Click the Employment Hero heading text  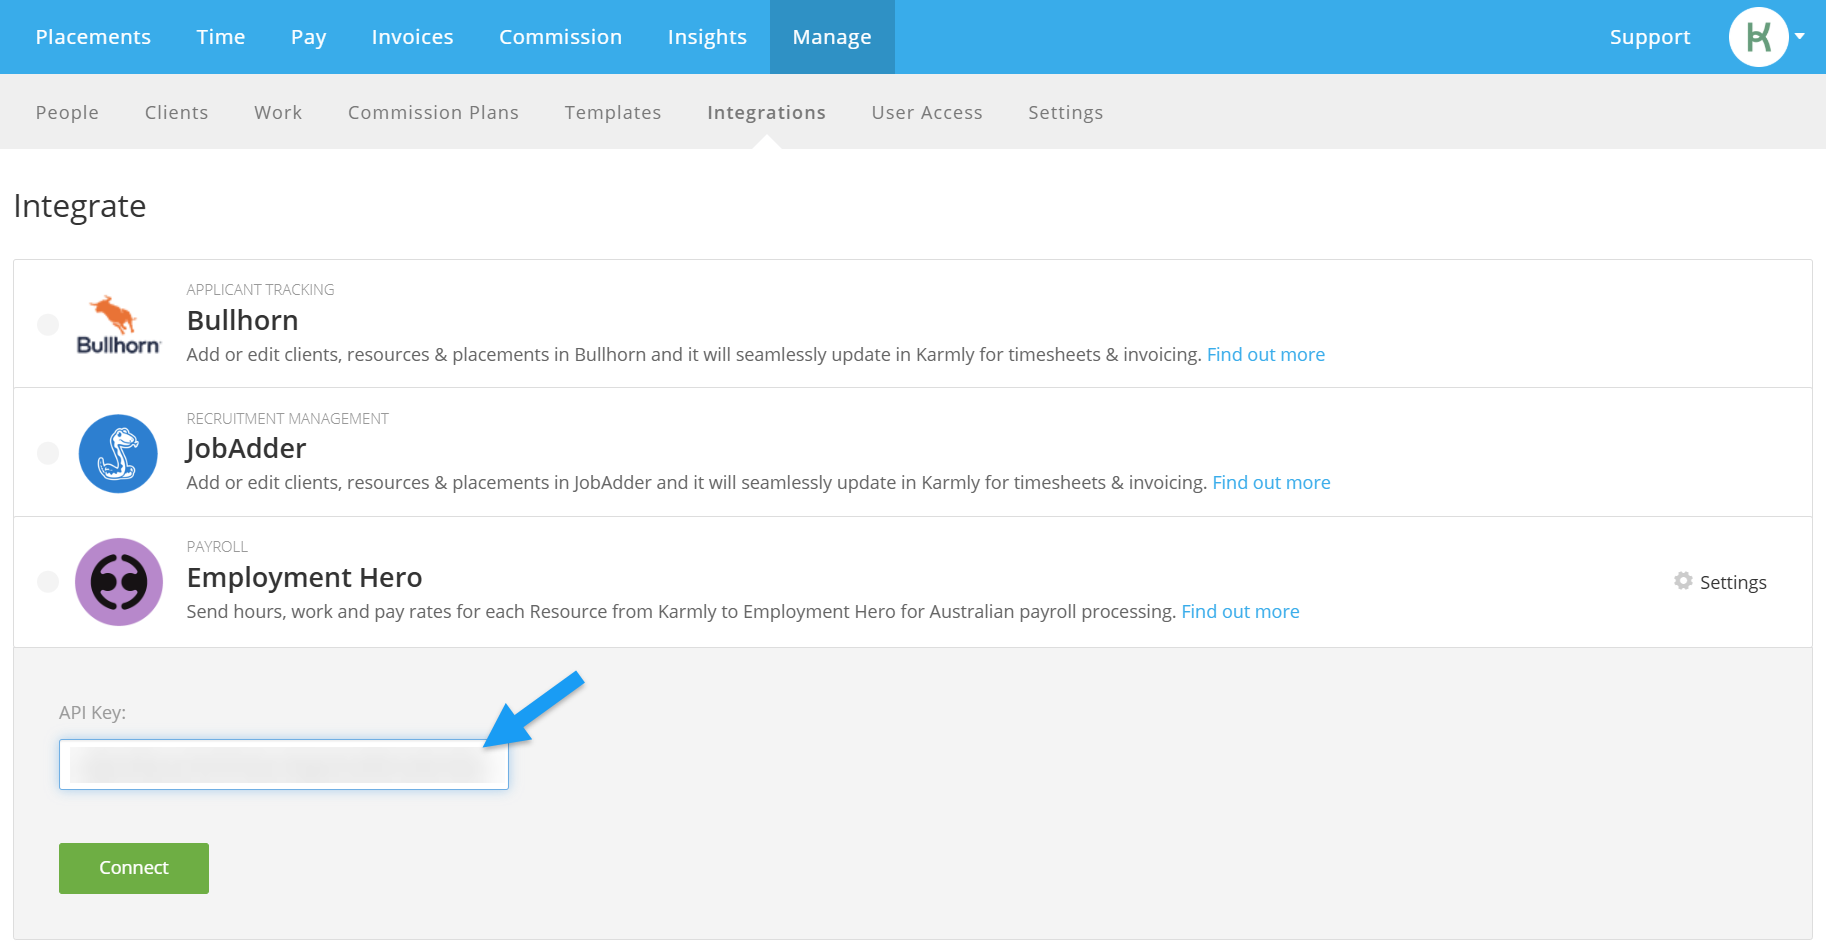[x=304, y=577]
